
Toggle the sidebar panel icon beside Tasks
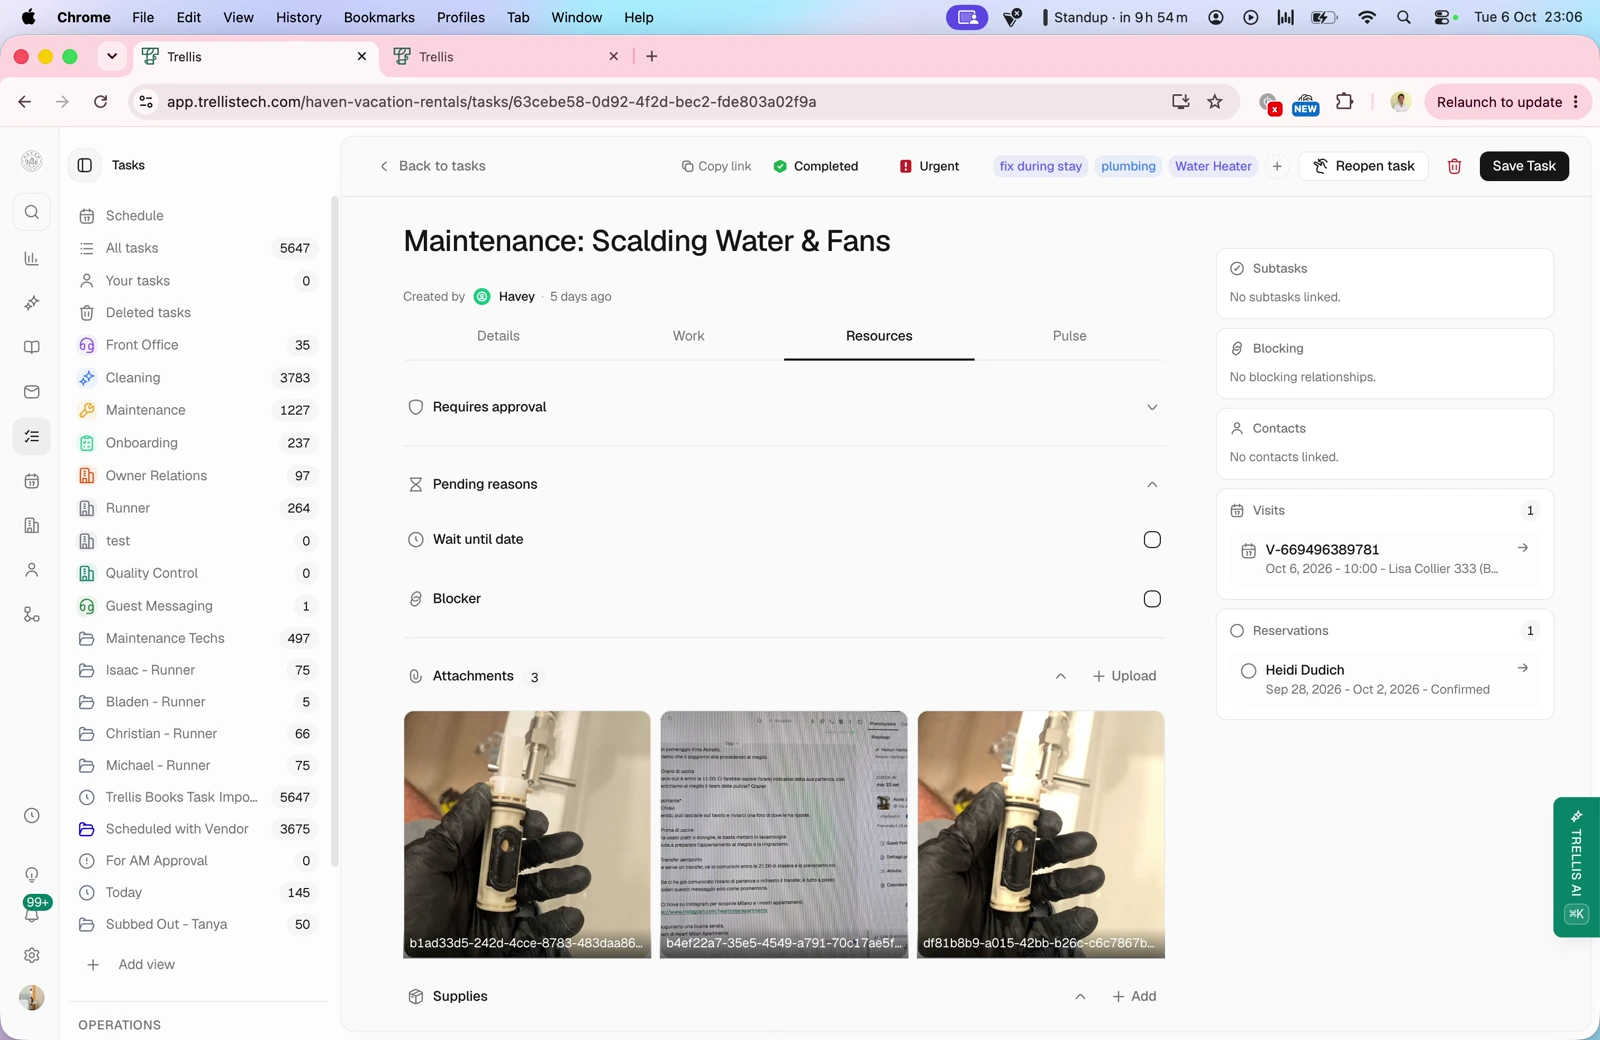click(85, 165)
